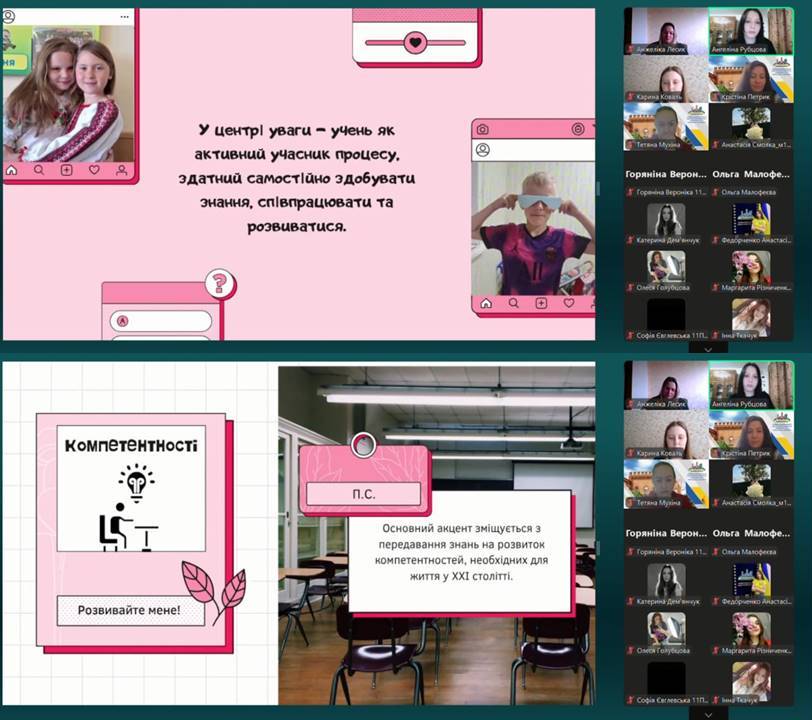Click the heart icon under the two girls photo

click(x=94, y=170)
